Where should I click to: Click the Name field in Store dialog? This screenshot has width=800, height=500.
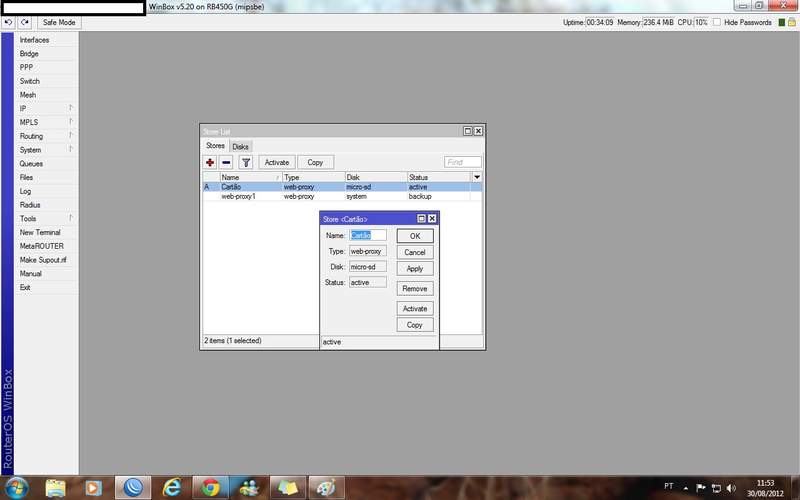pos(368,235)
